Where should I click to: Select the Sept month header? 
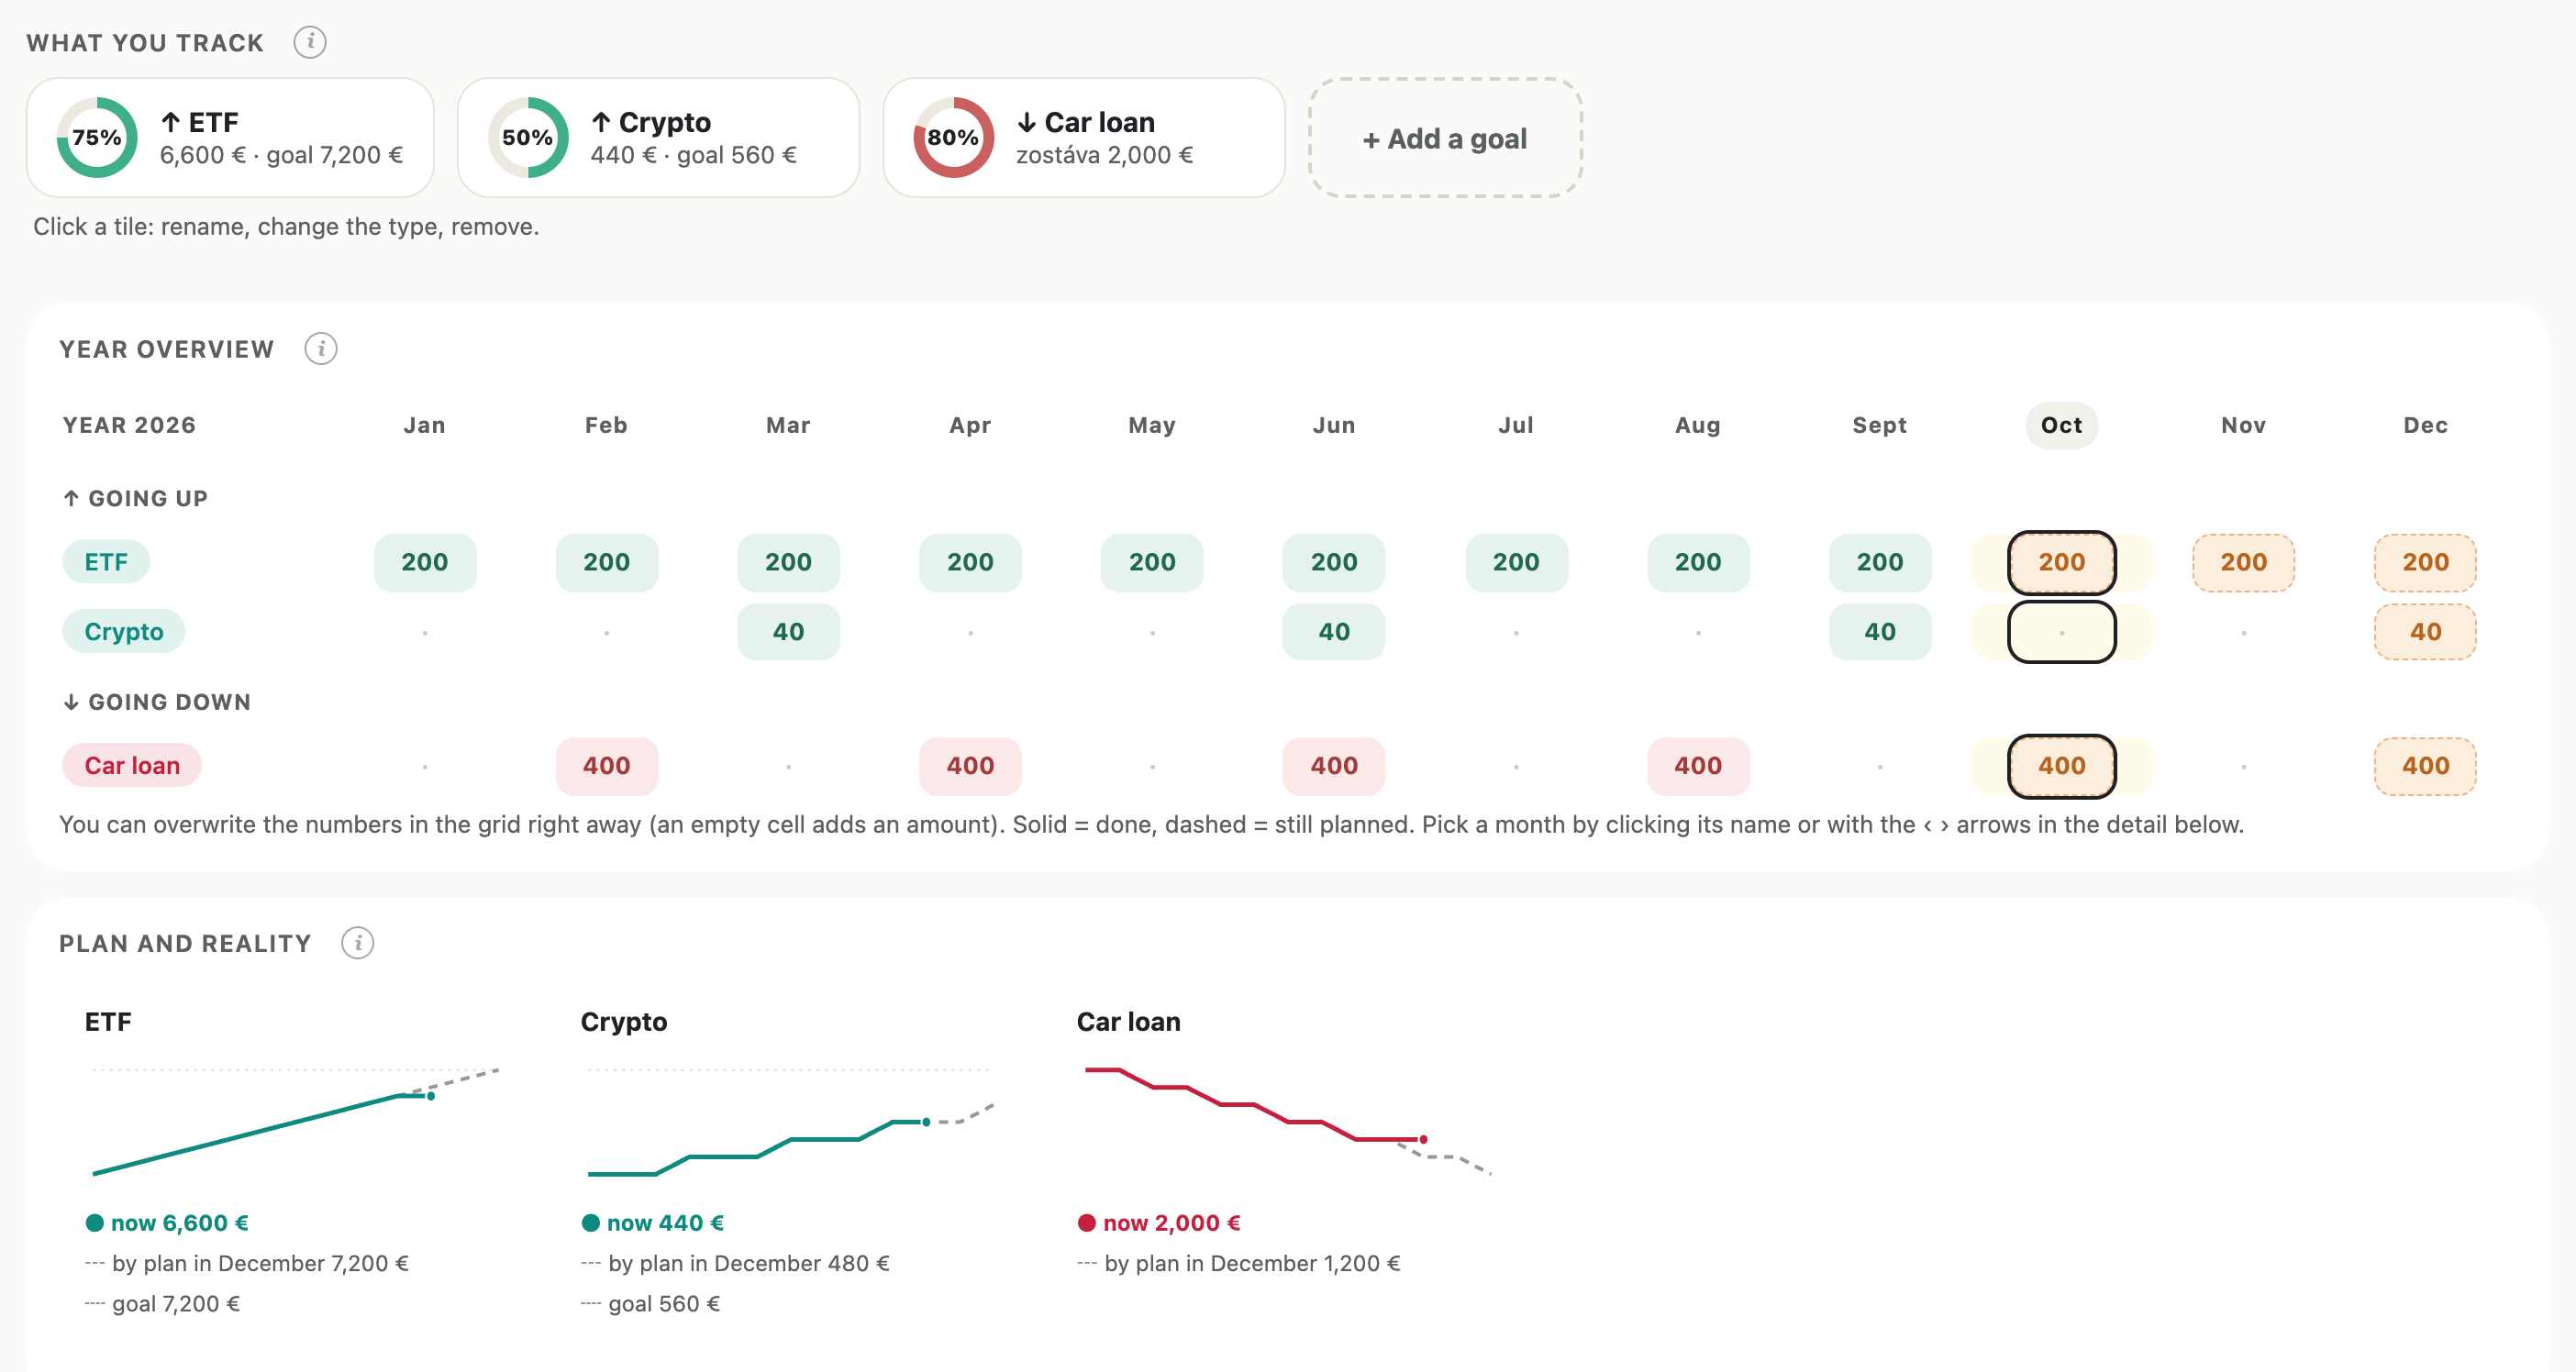[1881, 425]
